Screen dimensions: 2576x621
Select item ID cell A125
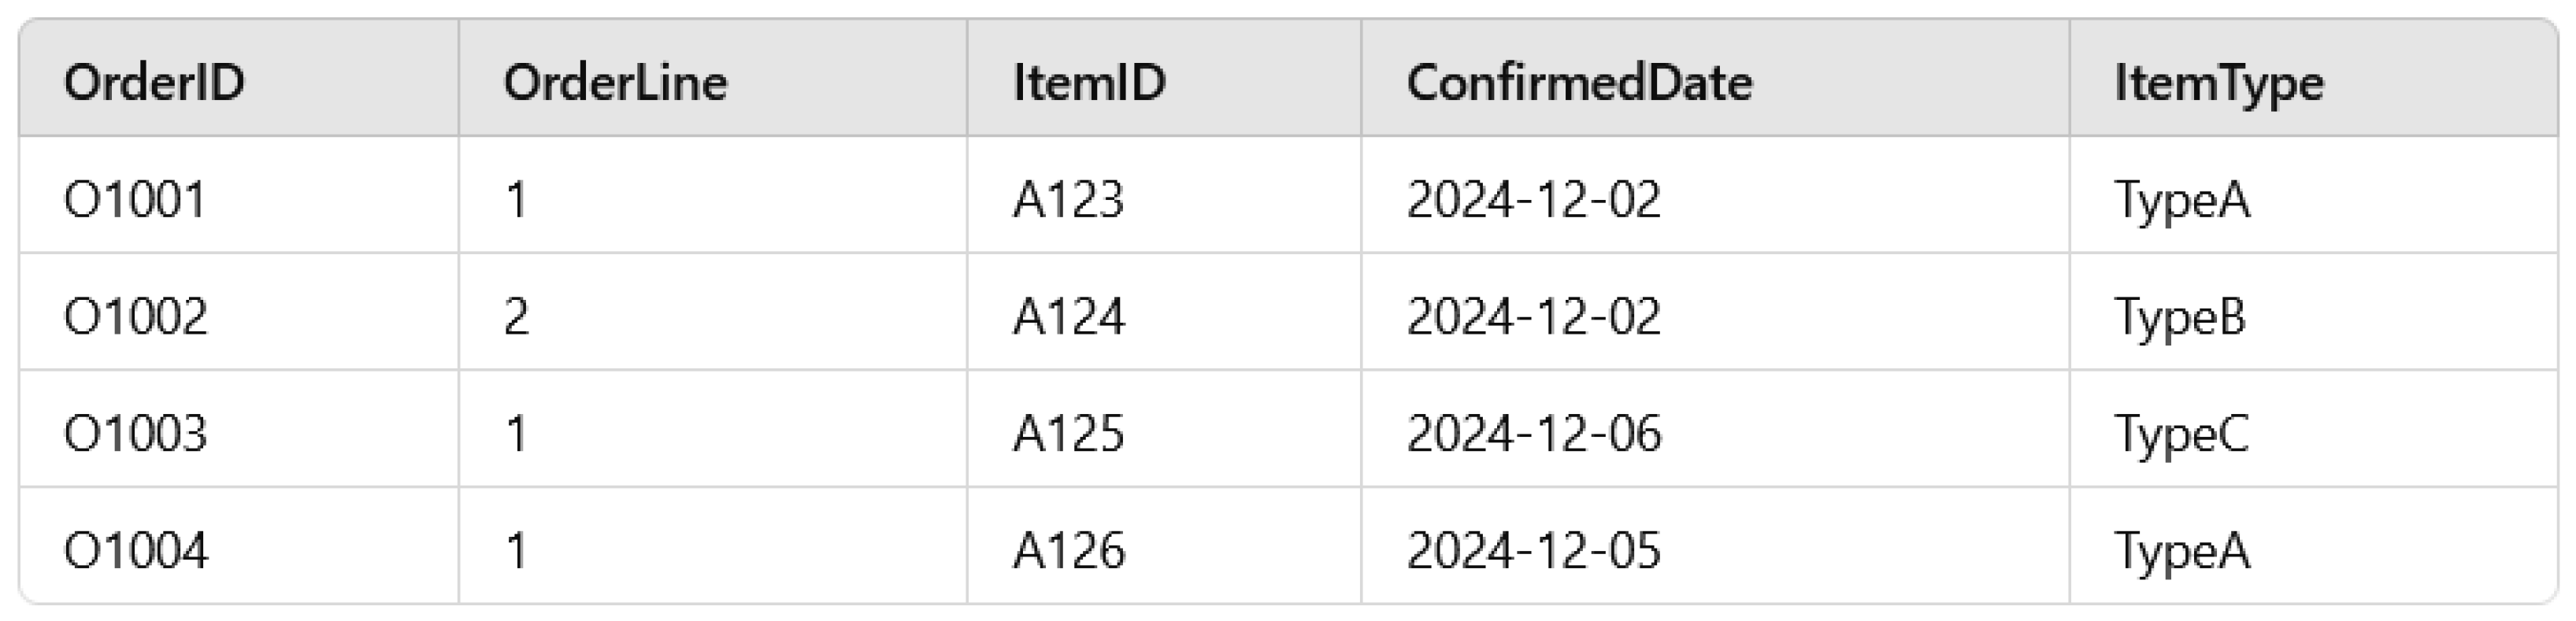pos(1068,433)
